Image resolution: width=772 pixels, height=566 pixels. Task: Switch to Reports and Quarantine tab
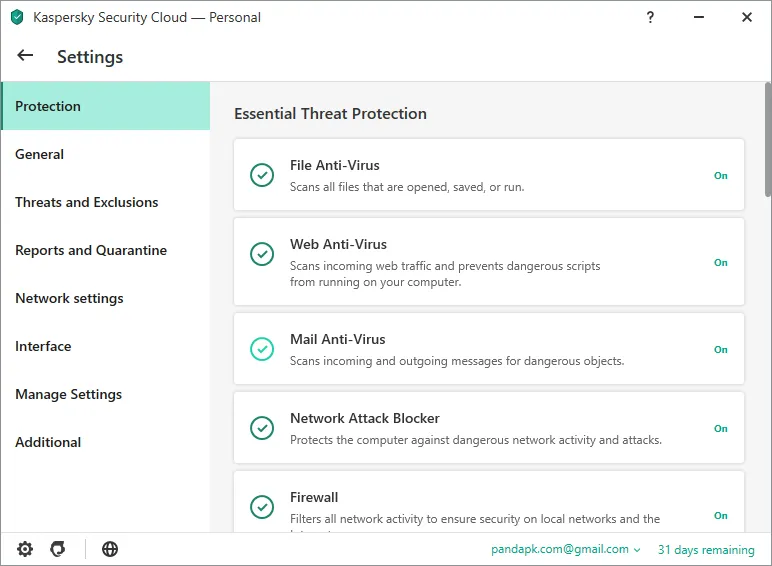[91, 250]
